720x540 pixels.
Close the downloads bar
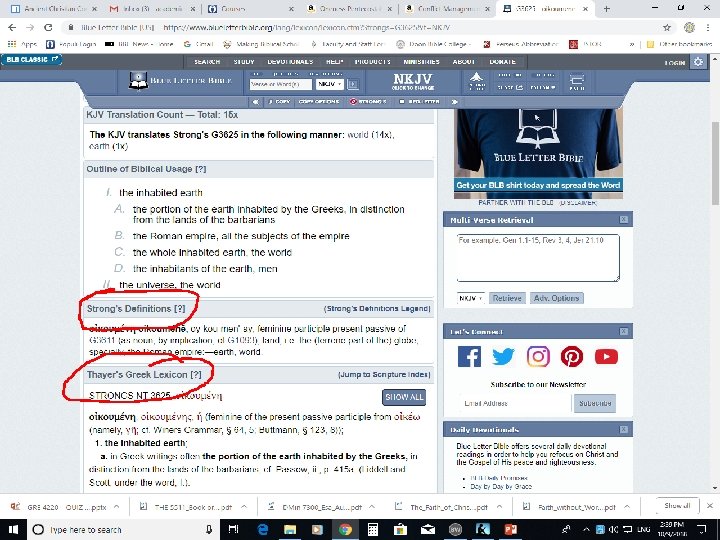(709, 506)
